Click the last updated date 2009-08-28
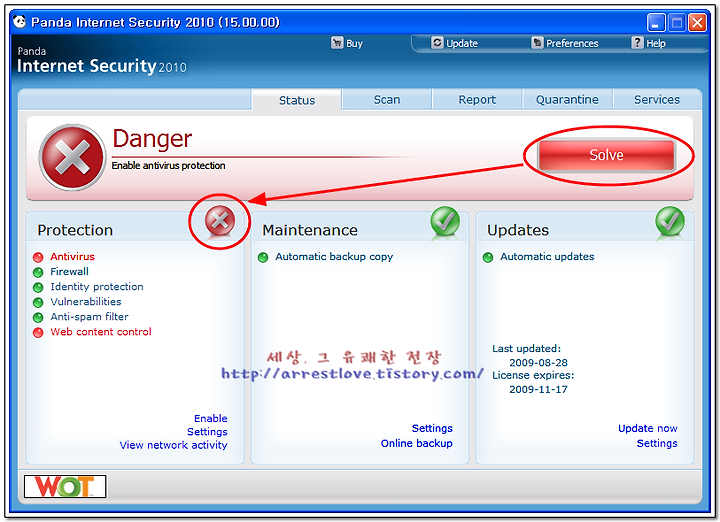Viewport: 720px width, 522px height. pyautogui.click(x=538, y=362)
